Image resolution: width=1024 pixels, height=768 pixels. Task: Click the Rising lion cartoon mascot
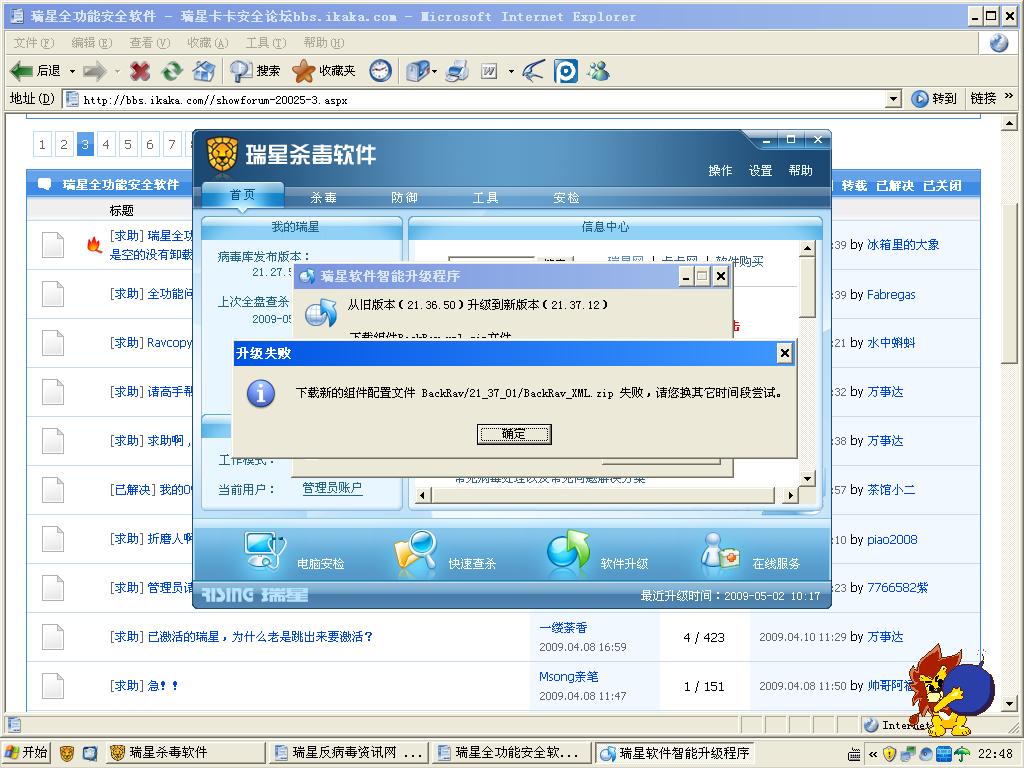tap(952, 690)
